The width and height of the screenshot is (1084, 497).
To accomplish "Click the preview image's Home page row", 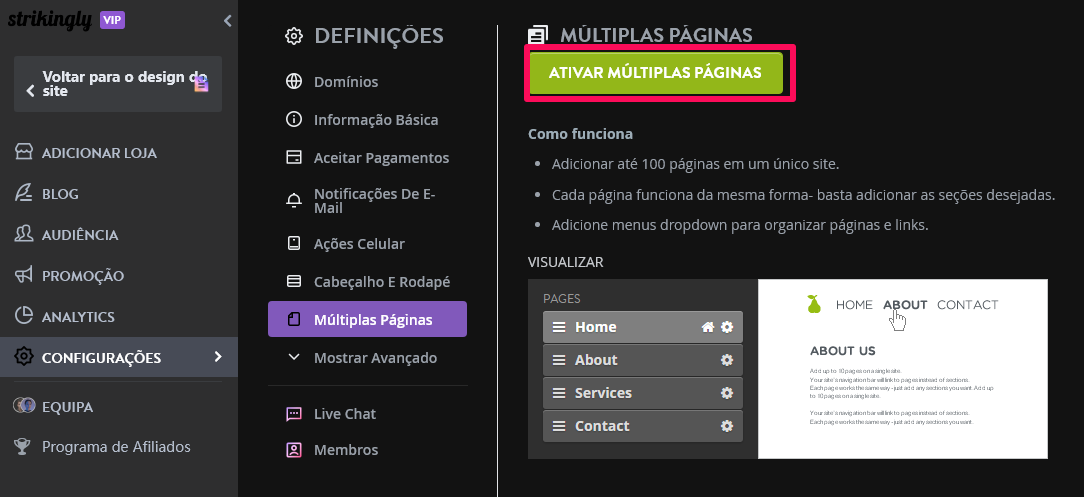I will point(643,327).
